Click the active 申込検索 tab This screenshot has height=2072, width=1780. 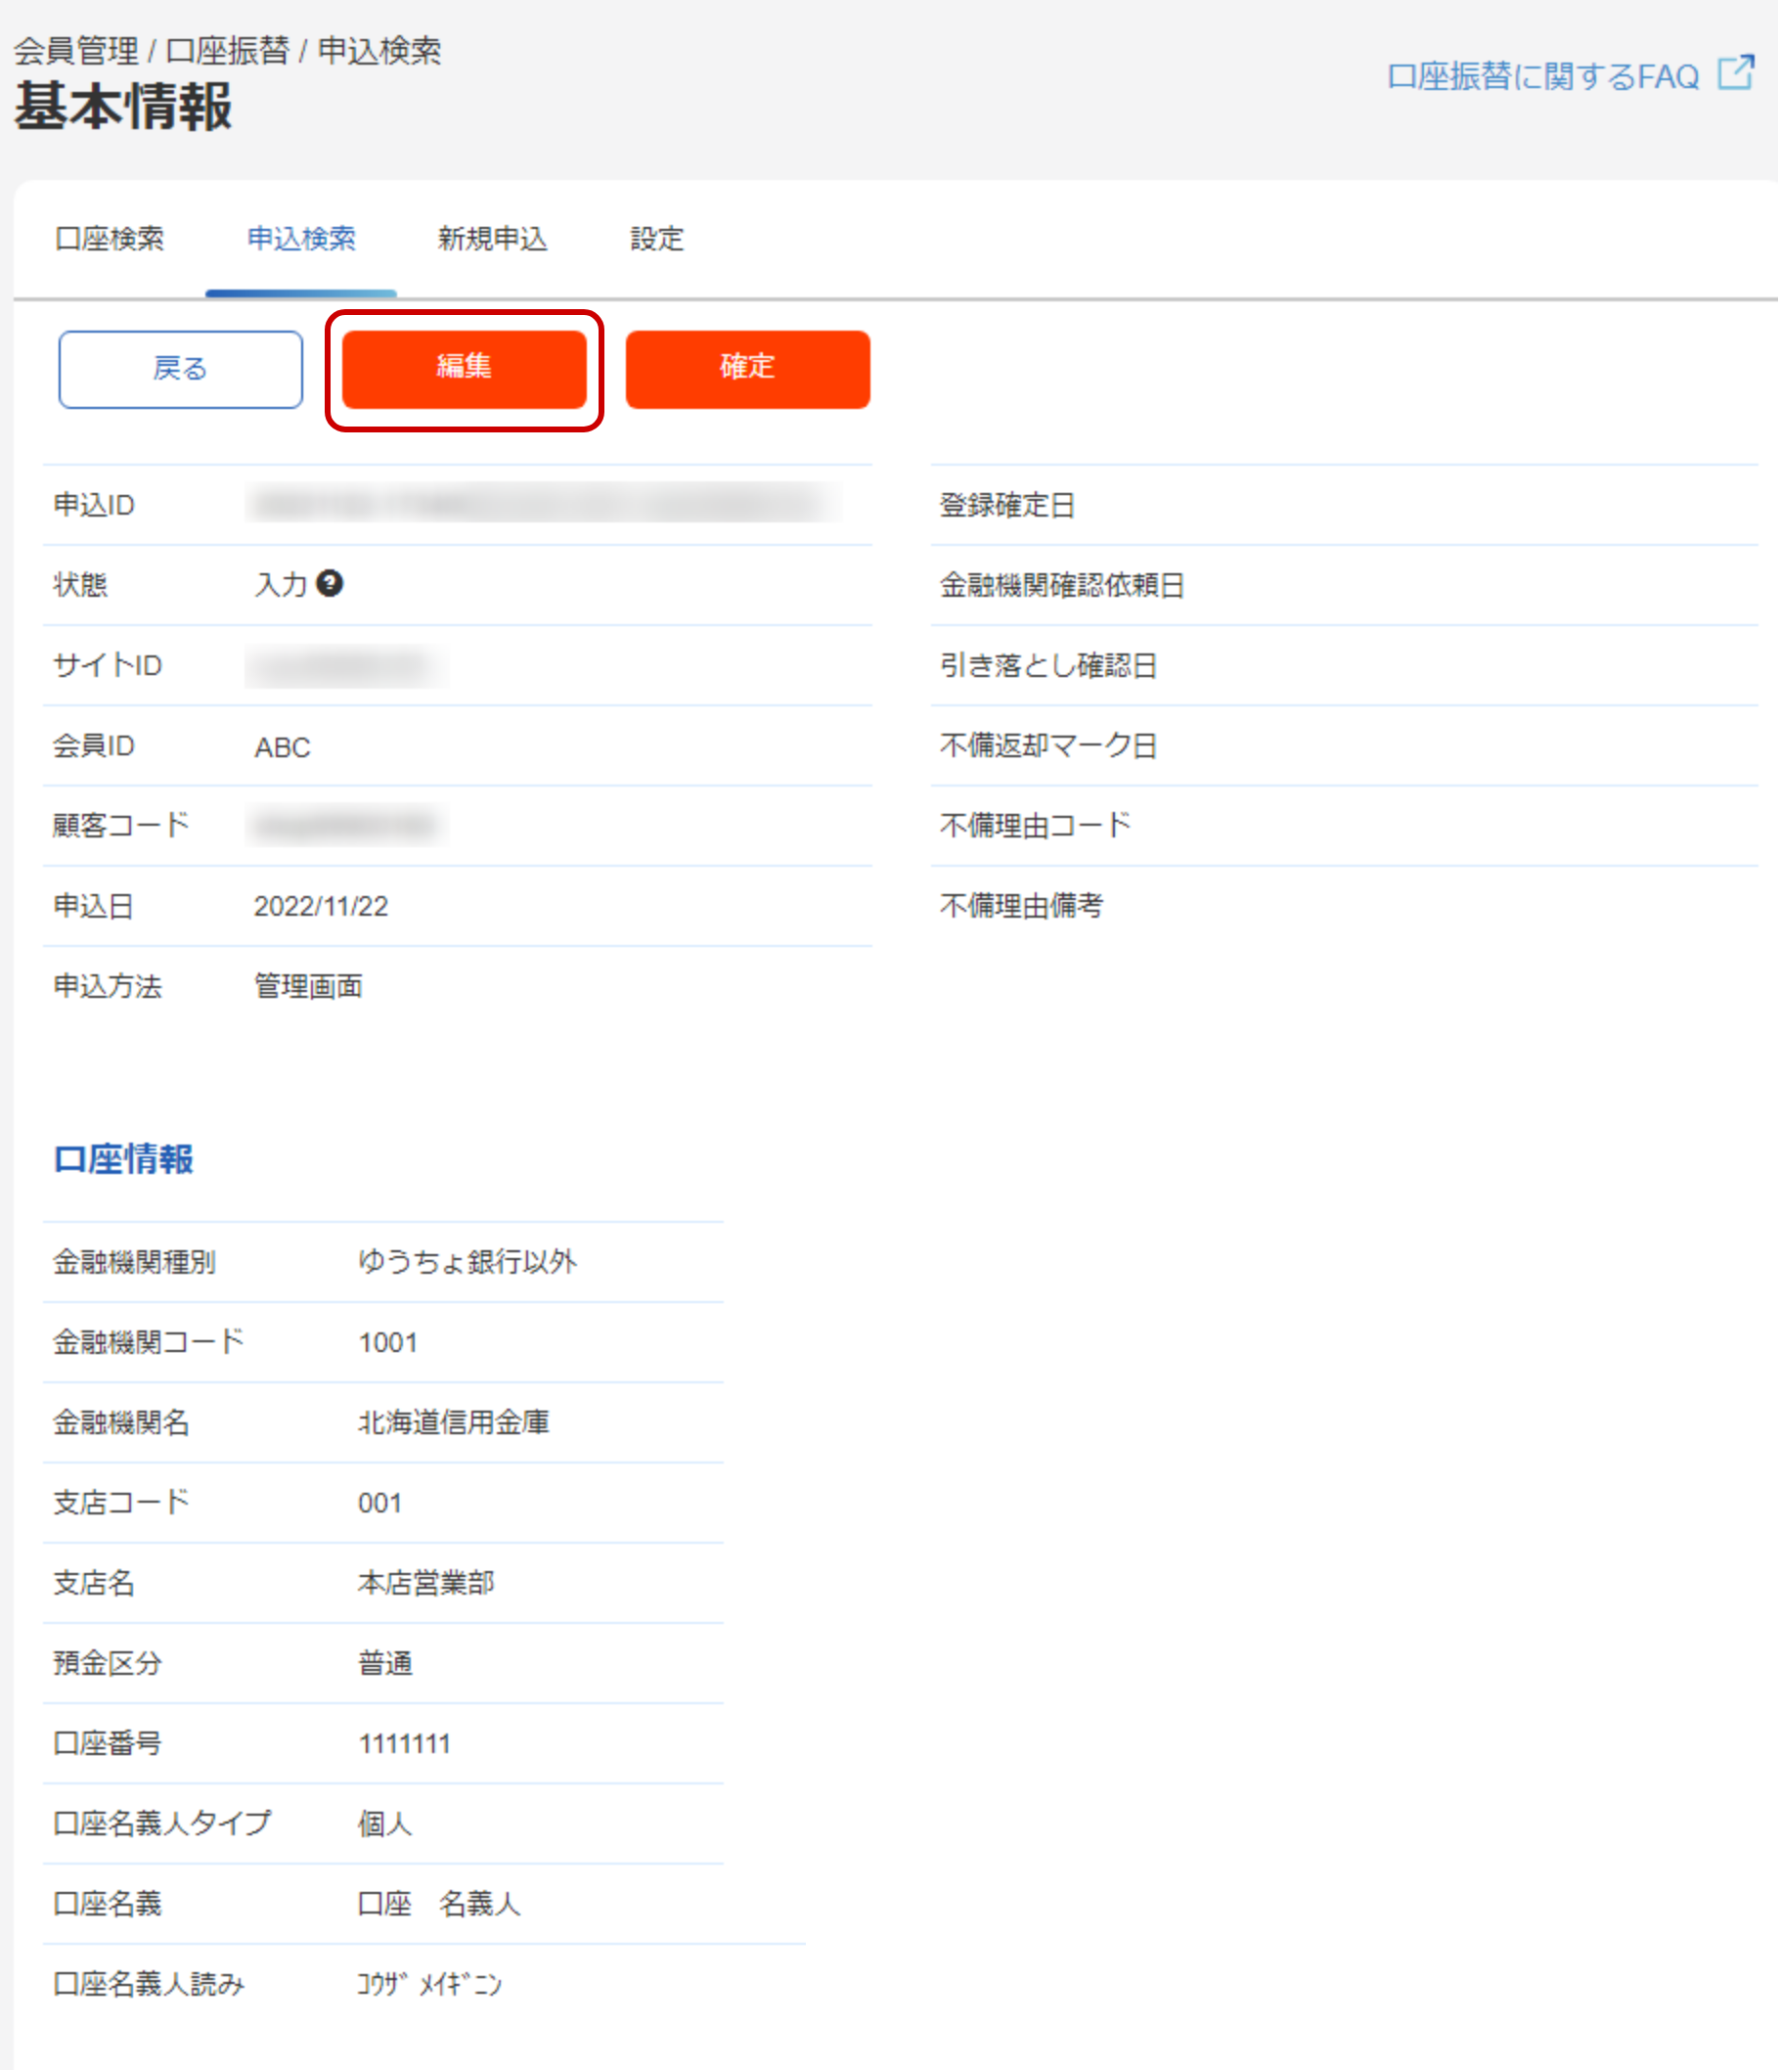tap(305, 239)
